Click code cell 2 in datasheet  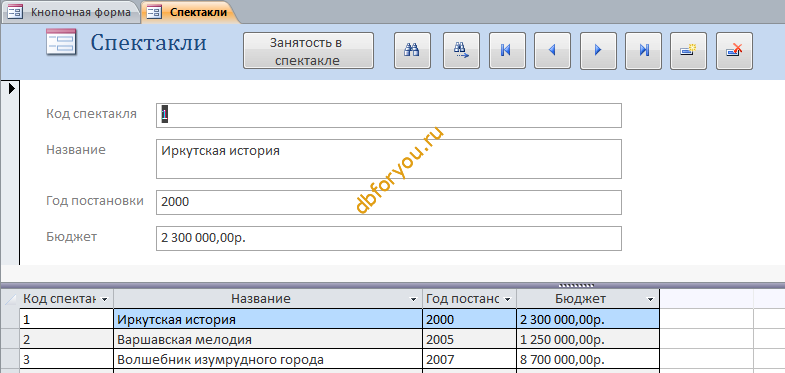pos(67,339)
